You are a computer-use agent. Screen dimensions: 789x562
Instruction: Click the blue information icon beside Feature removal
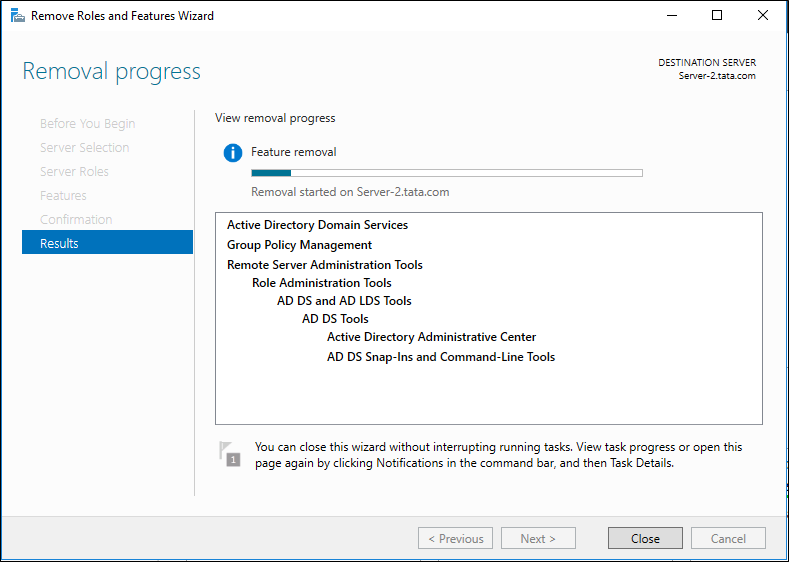coord(233,152)
